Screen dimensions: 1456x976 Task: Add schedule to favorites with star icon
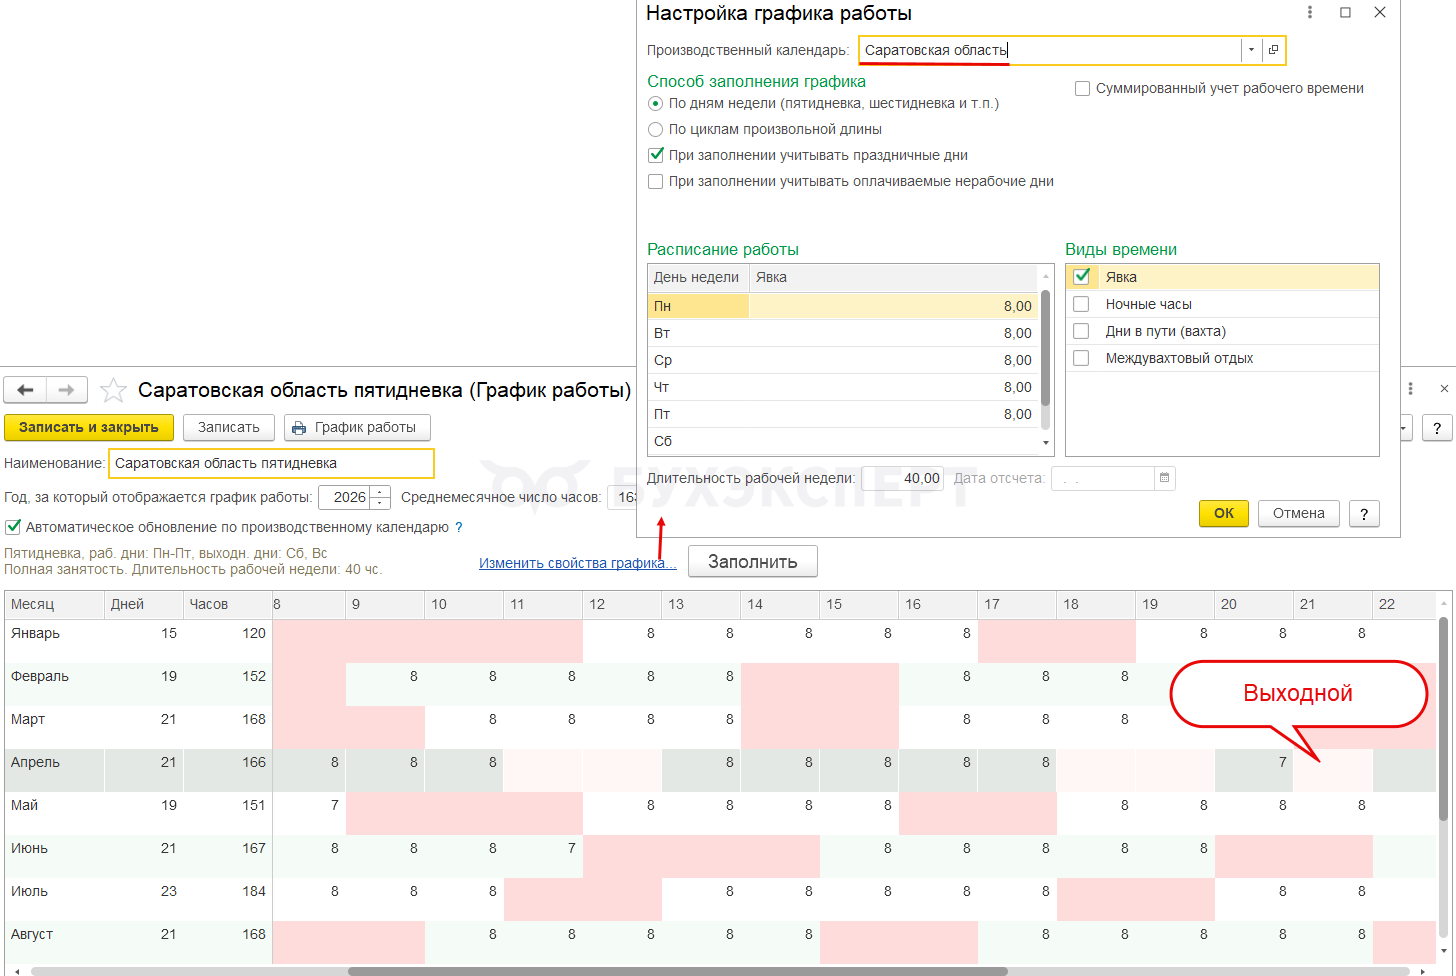[113, 390]
